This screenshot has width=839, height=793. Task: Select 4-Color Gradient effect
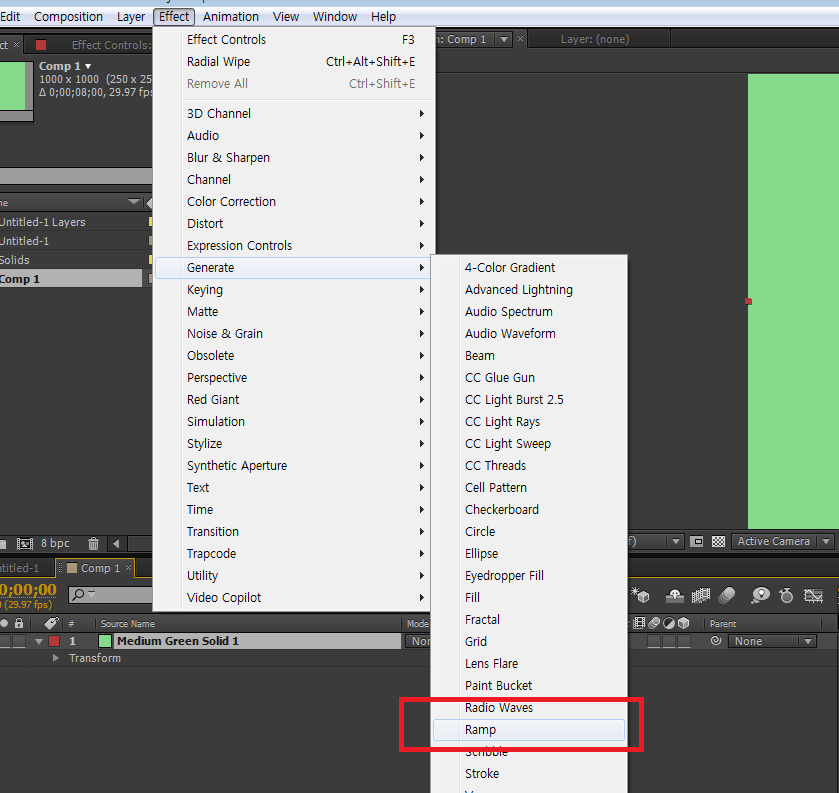coord(529,268)
